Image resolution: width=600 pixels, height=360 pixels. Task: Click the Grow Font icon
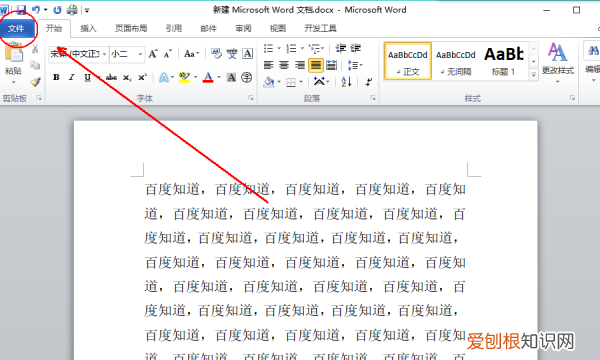pyautogui.click(x=153, y=54)
